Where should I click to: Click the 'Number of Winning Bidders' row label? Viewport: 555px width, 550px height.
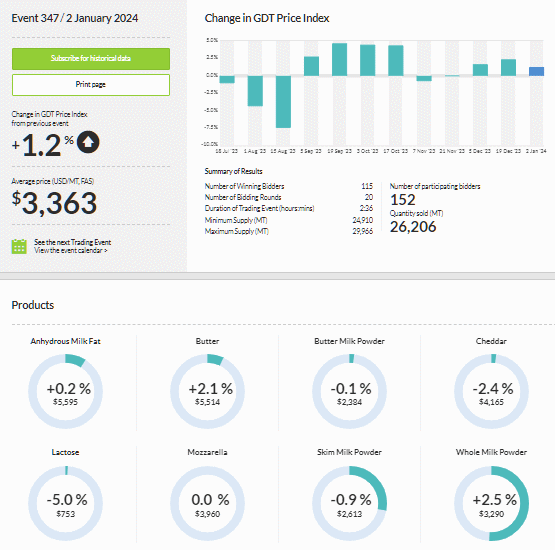(x=244, y=186)
